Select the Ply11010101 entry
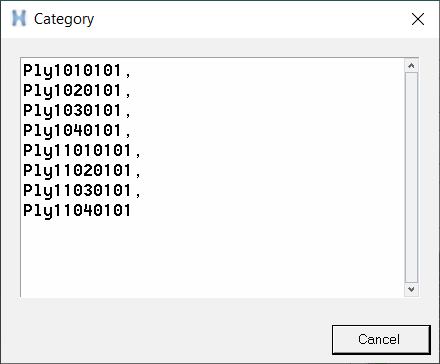440x364 pixels. [x=77, y=151]
